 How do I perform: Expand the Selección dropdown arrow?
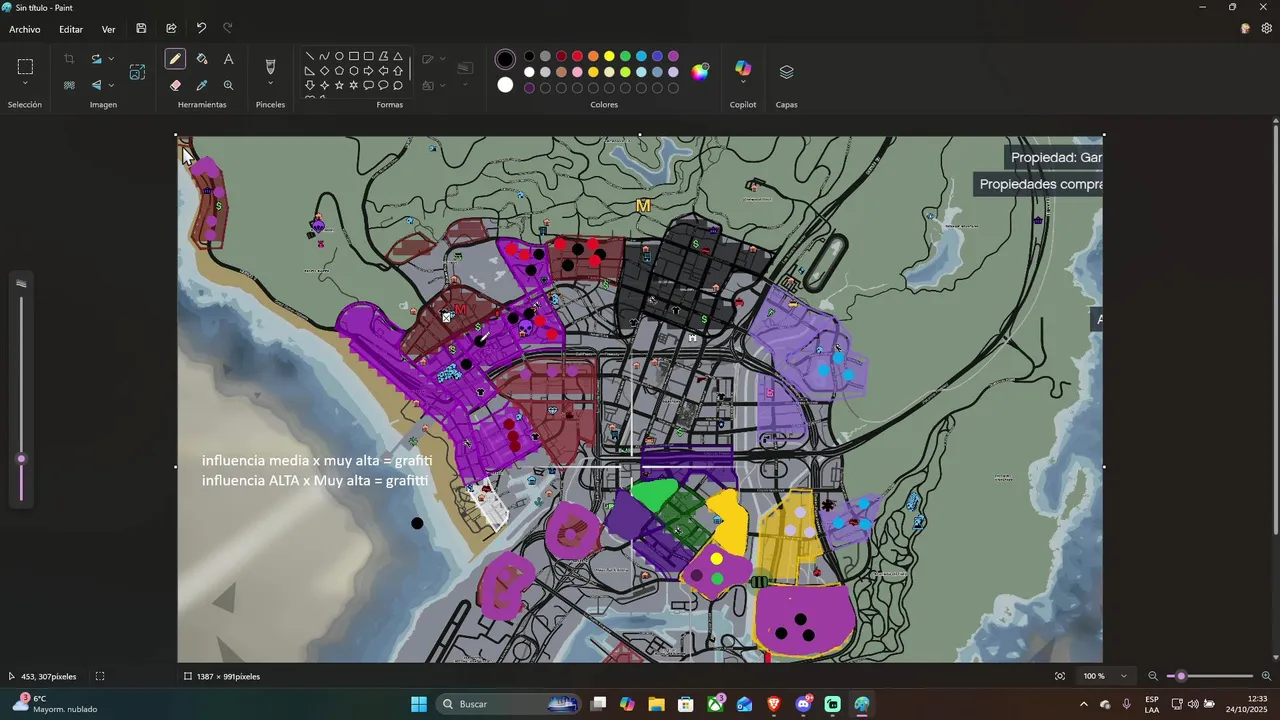(x=25, y=85)
